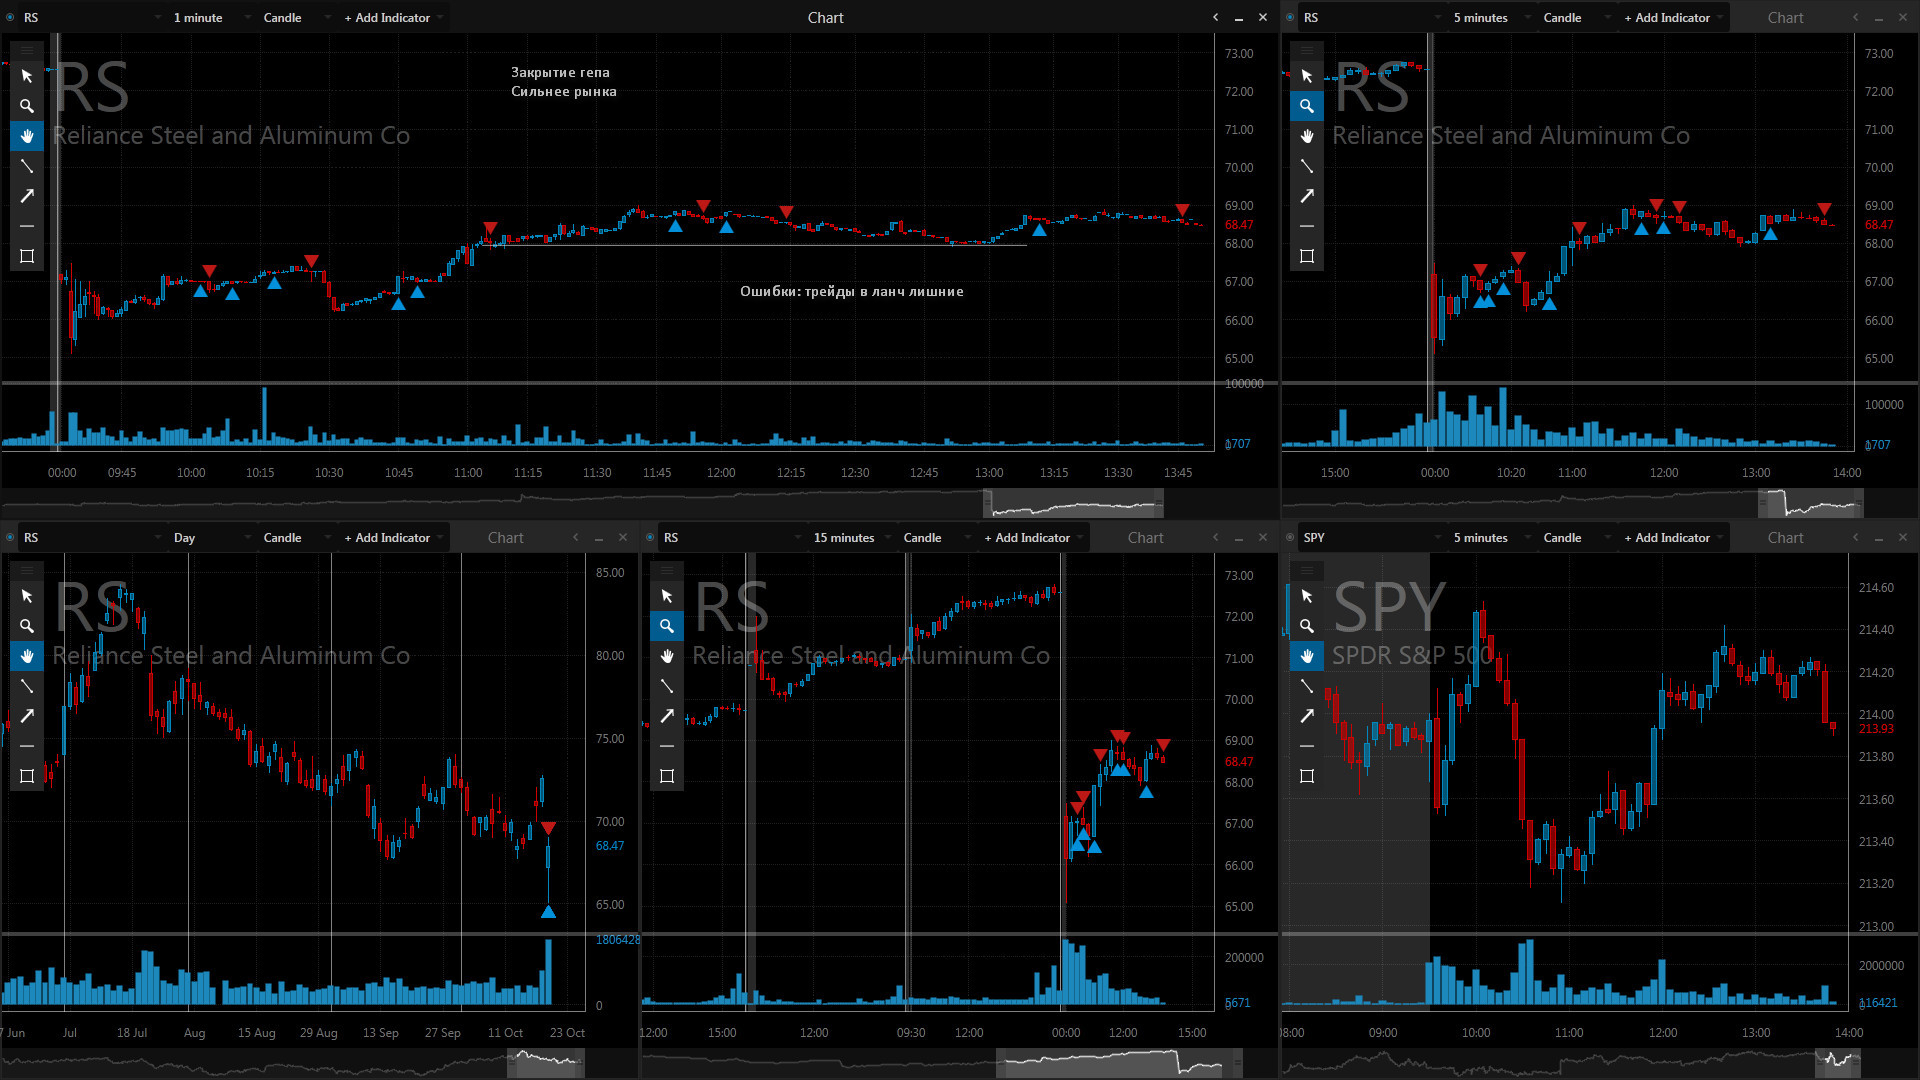Toggle link indicator of RS 1 minute chart
1920x1080 pixels.
coord(10,17)
